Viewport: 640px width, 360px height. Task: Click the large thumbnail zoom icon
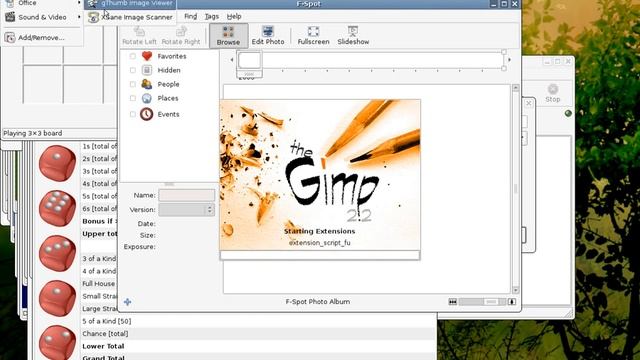[512, 302]
